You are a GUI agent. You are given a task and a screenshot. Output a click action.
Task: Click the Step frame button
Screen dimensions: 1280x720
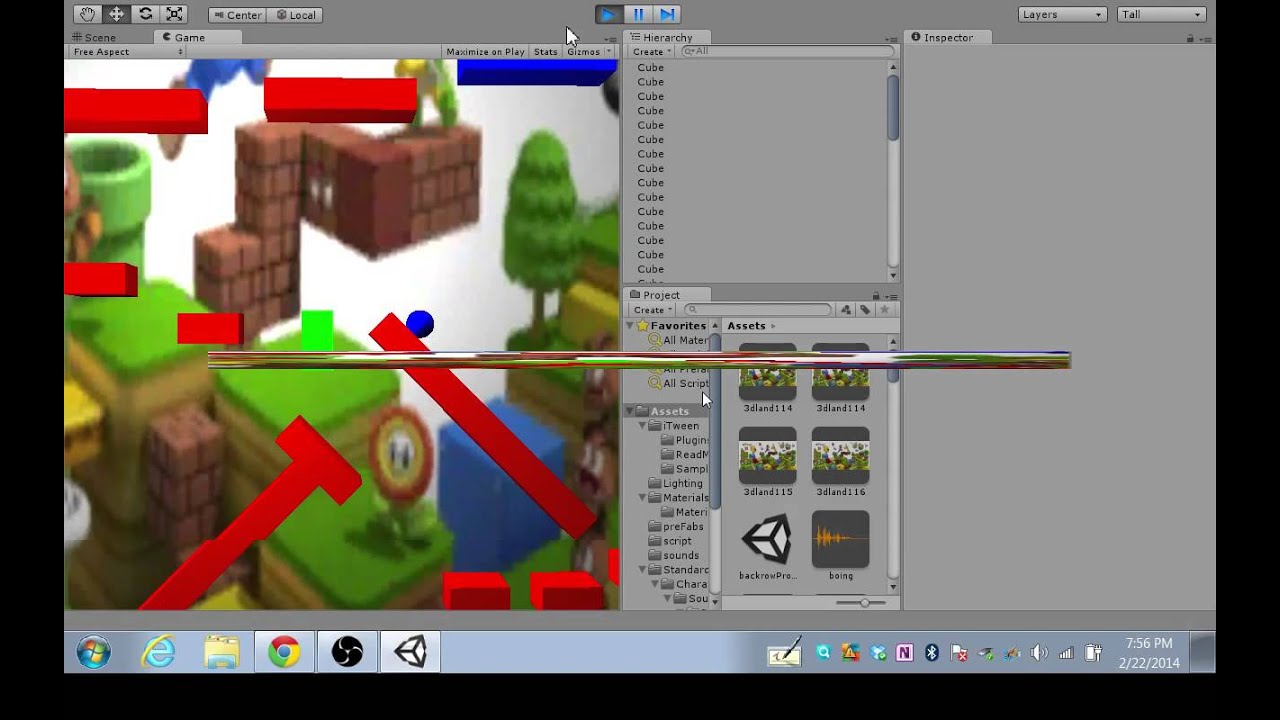tap(667, 14)
